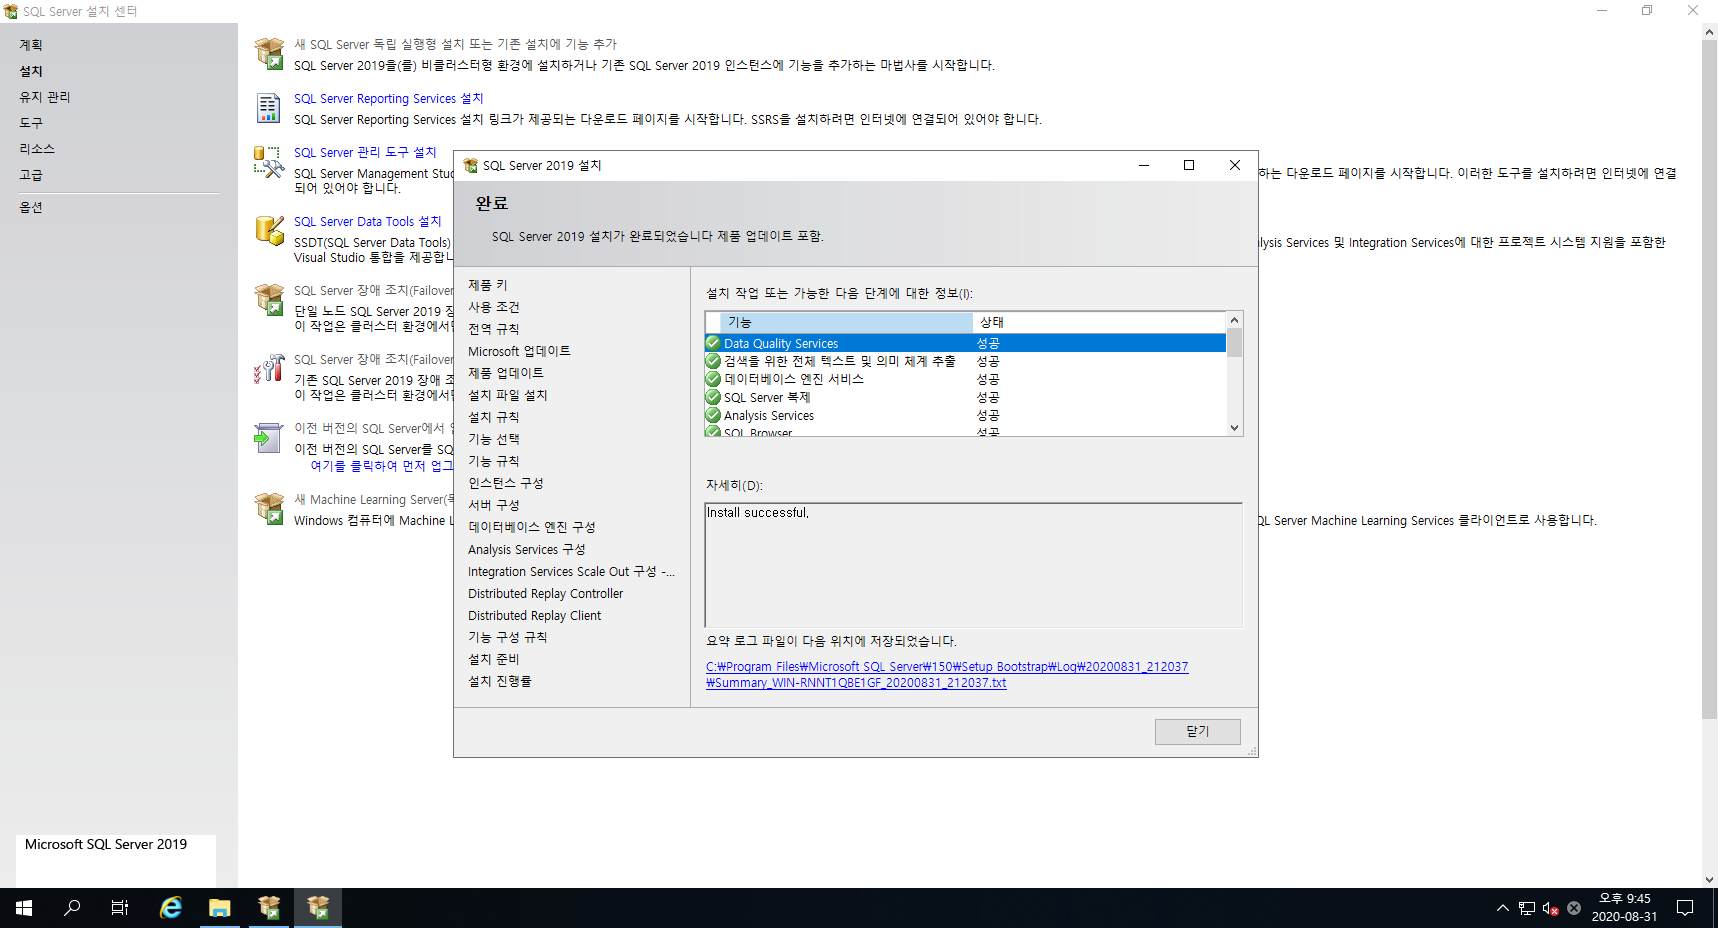This screenshot has height=928, width=1718.
Task: Click the add node failover cluster tools icon
Action: 269,368
